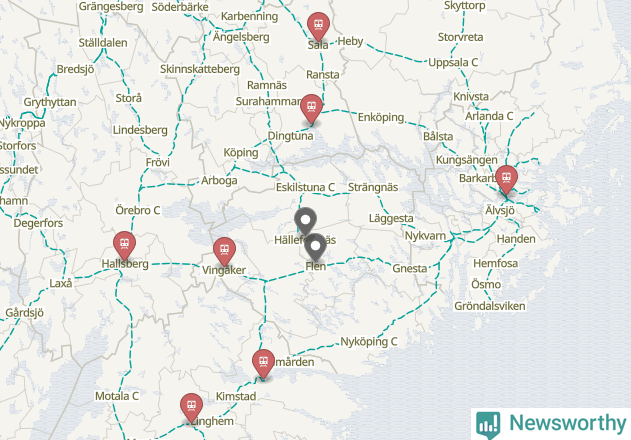631x440 pixels.
Task: Click the Arlanda C station label
Action: point(489,116)
